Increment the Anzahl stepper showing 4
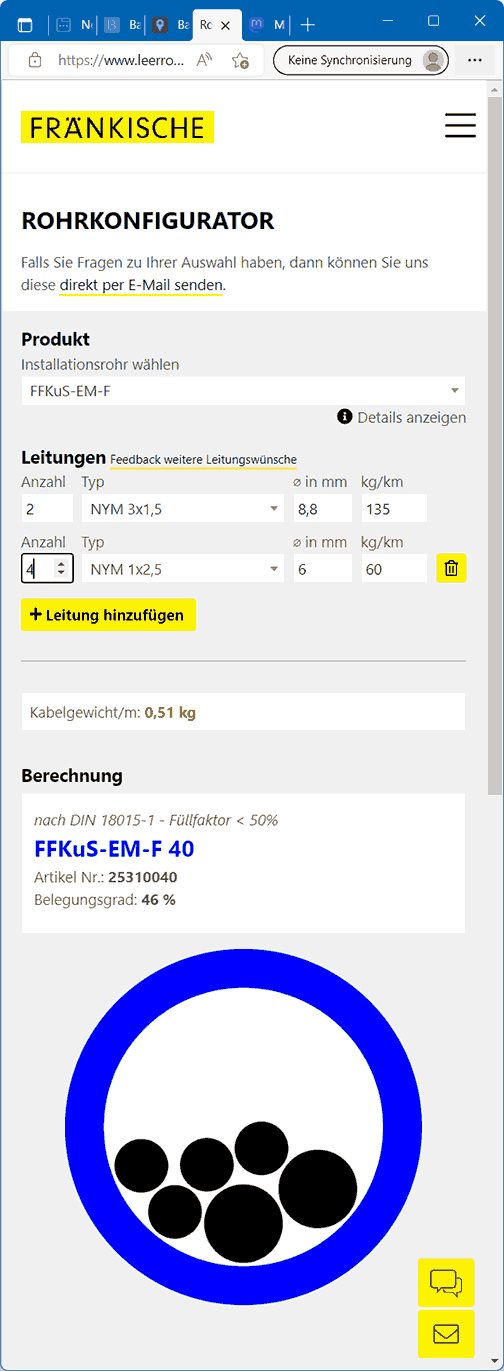 (x=62, y=564)
